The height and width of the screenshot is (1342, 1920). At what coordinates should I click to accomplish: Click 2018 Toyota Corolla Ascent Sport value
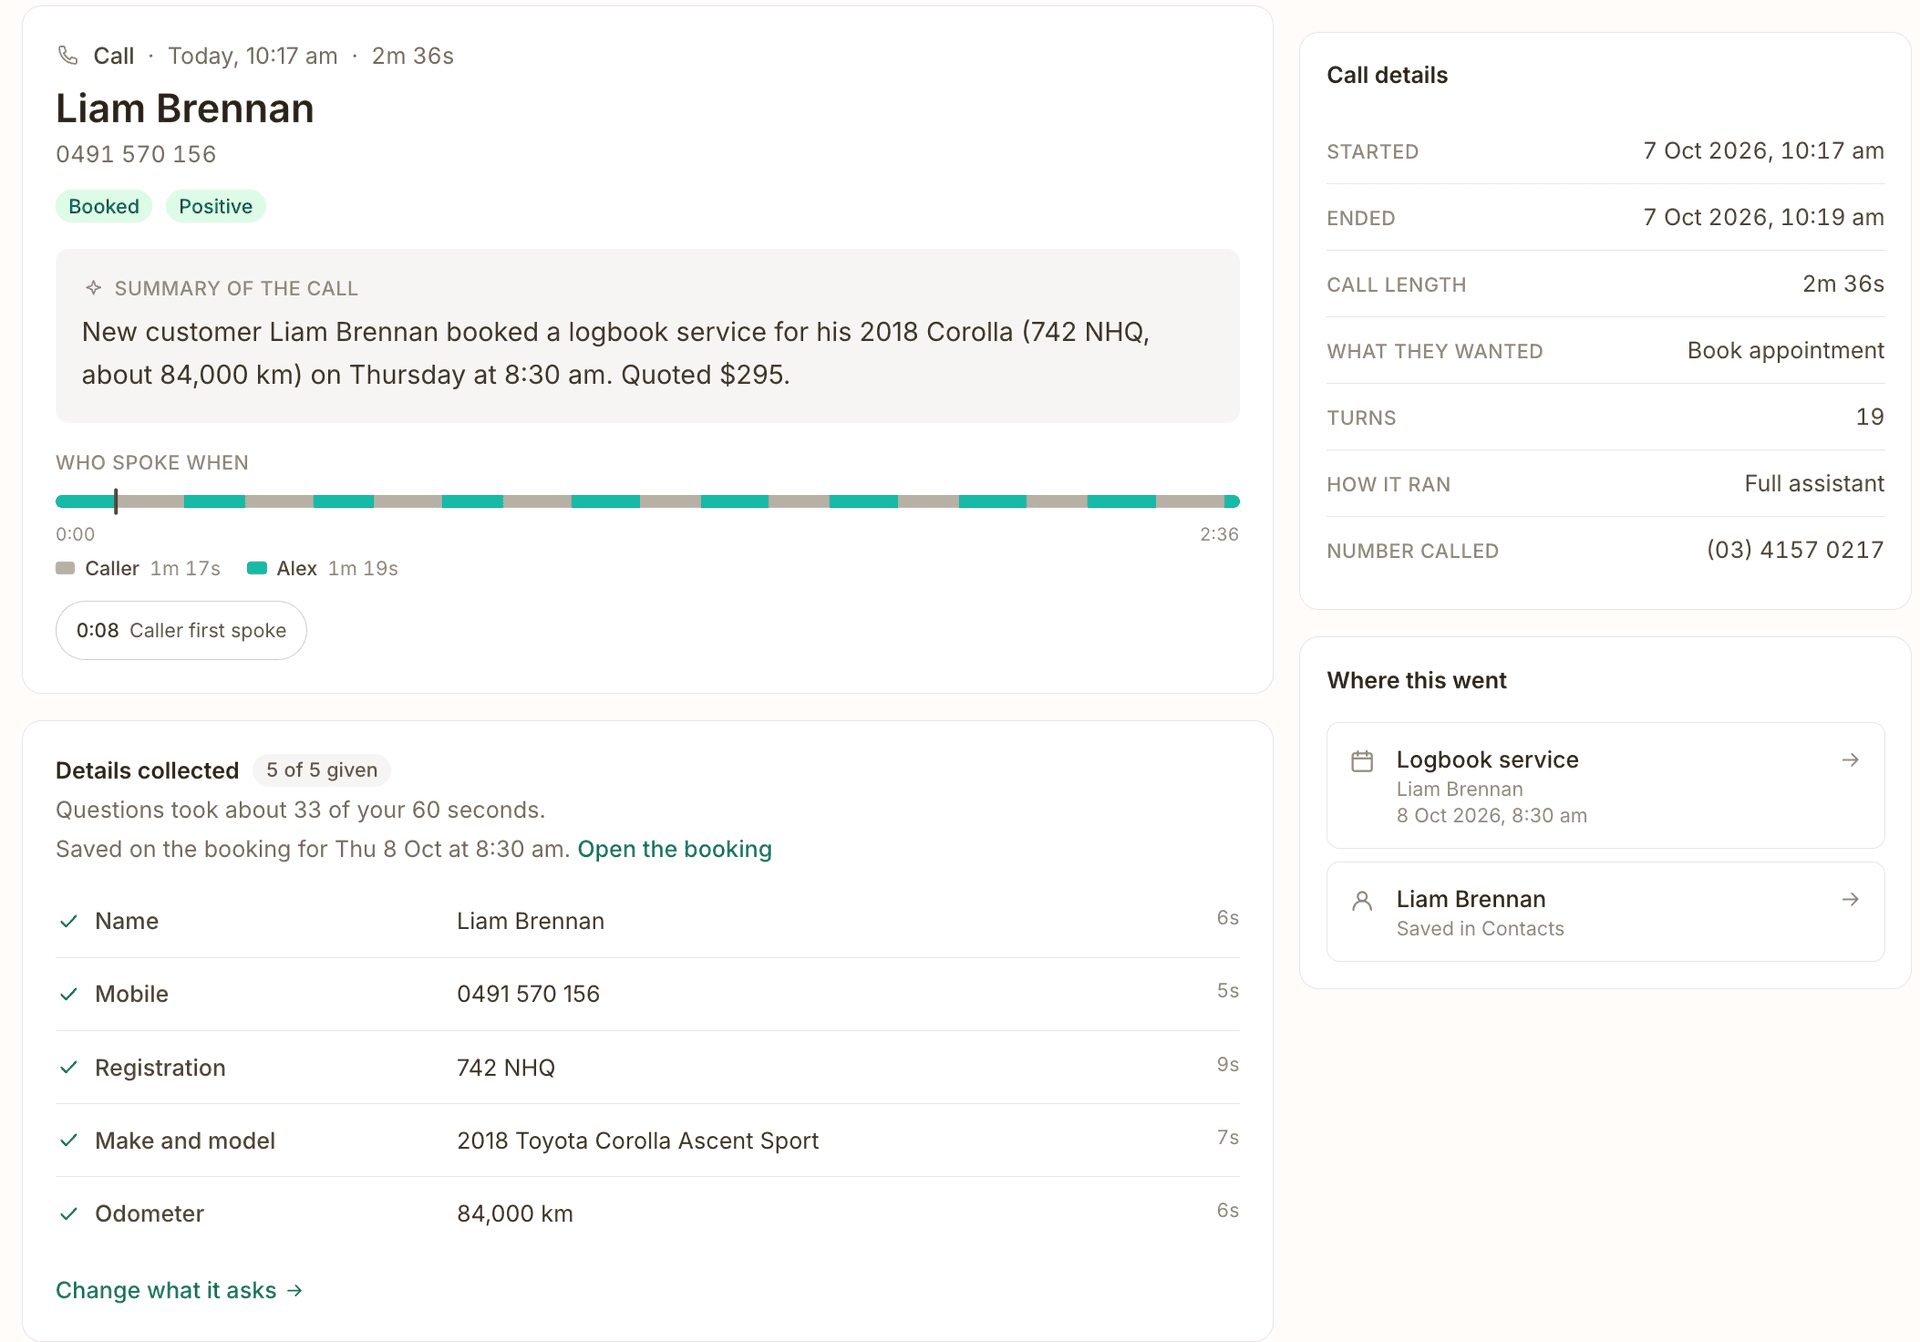click(x=638, y=1141)
